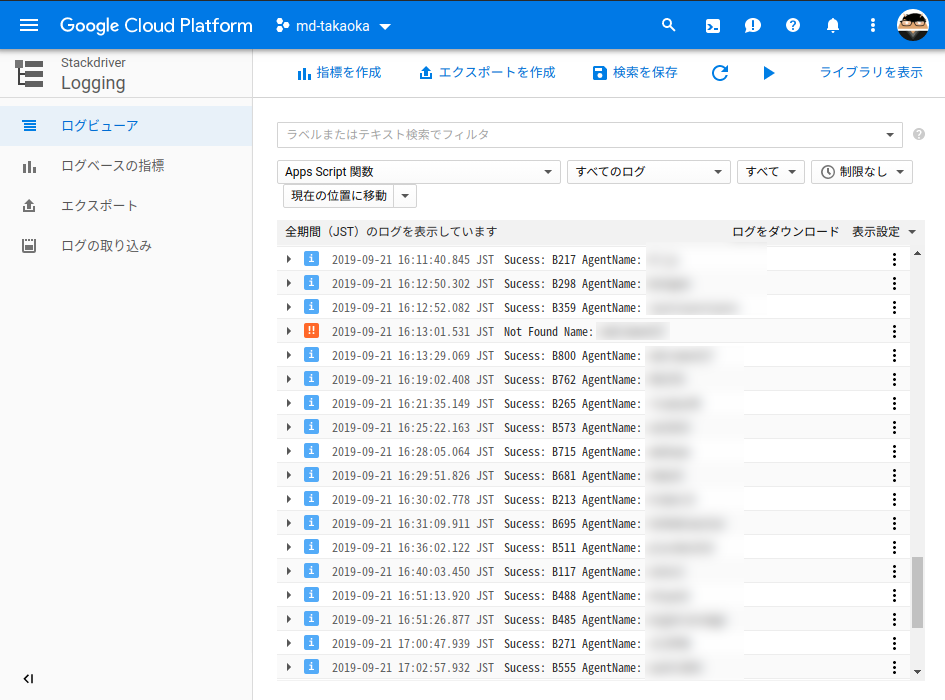This screenshot has width=945, height=700.
Task: Collapse the sidebar with the bottom-left arrow
Action: (x=28, y=678)
